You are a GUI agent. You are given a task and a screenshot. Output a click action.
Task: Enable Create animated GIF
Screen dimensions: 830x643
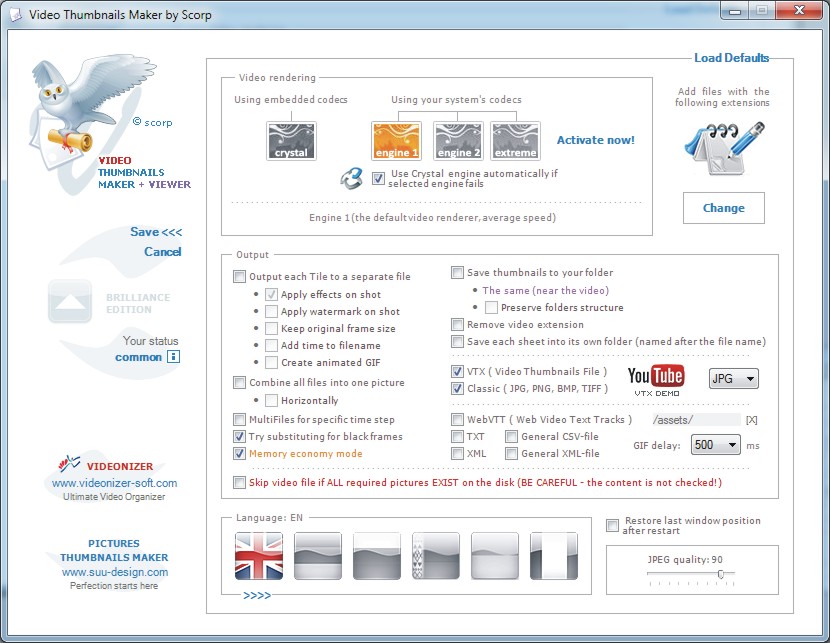271,362
